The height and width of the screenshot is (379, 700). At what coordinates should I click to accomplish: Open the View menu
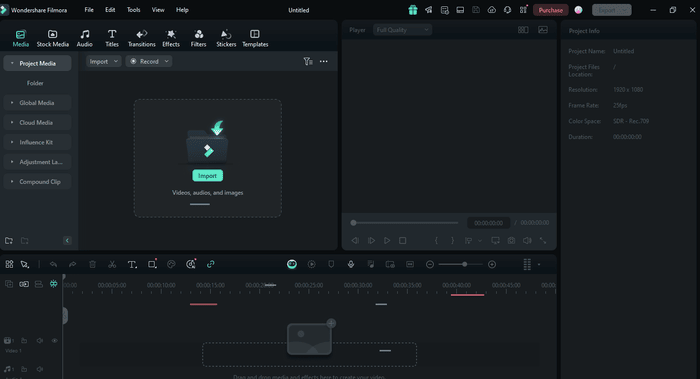pos(158,10)
